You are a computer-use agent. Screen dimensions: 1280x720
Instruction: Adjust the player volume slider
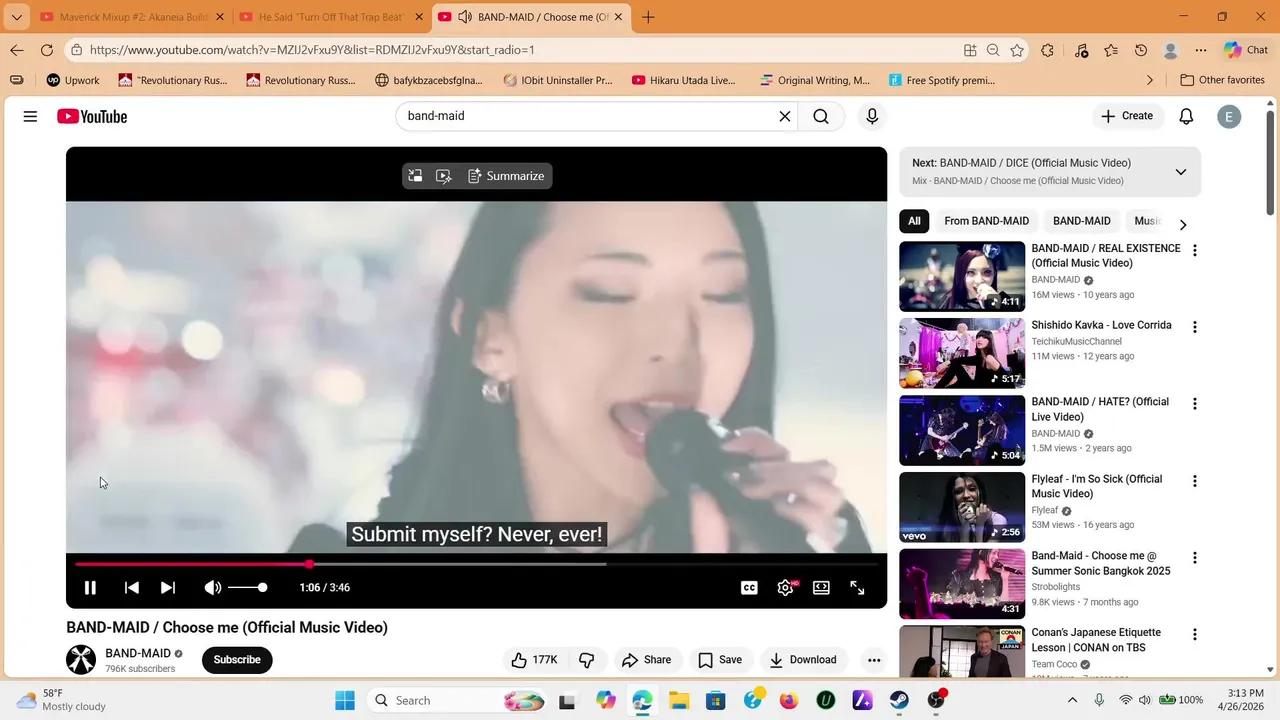(x=247, y=588)
